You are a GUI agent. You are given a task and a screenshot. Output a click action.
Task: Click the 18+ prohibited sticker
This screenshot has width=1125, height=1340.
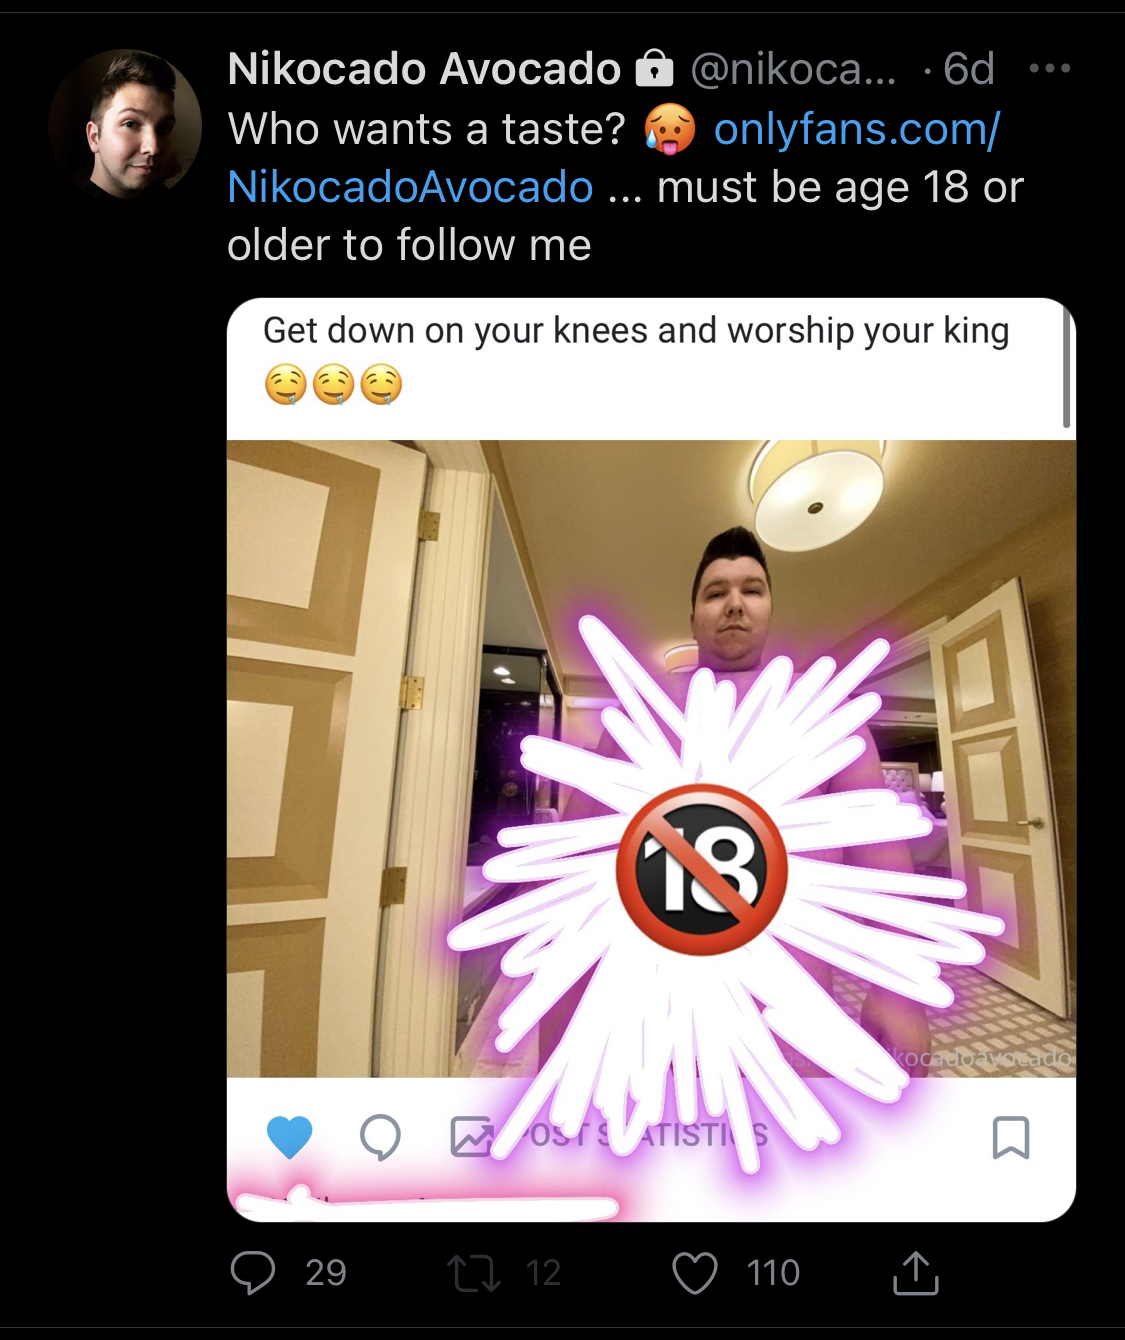(x=702, y=869)
